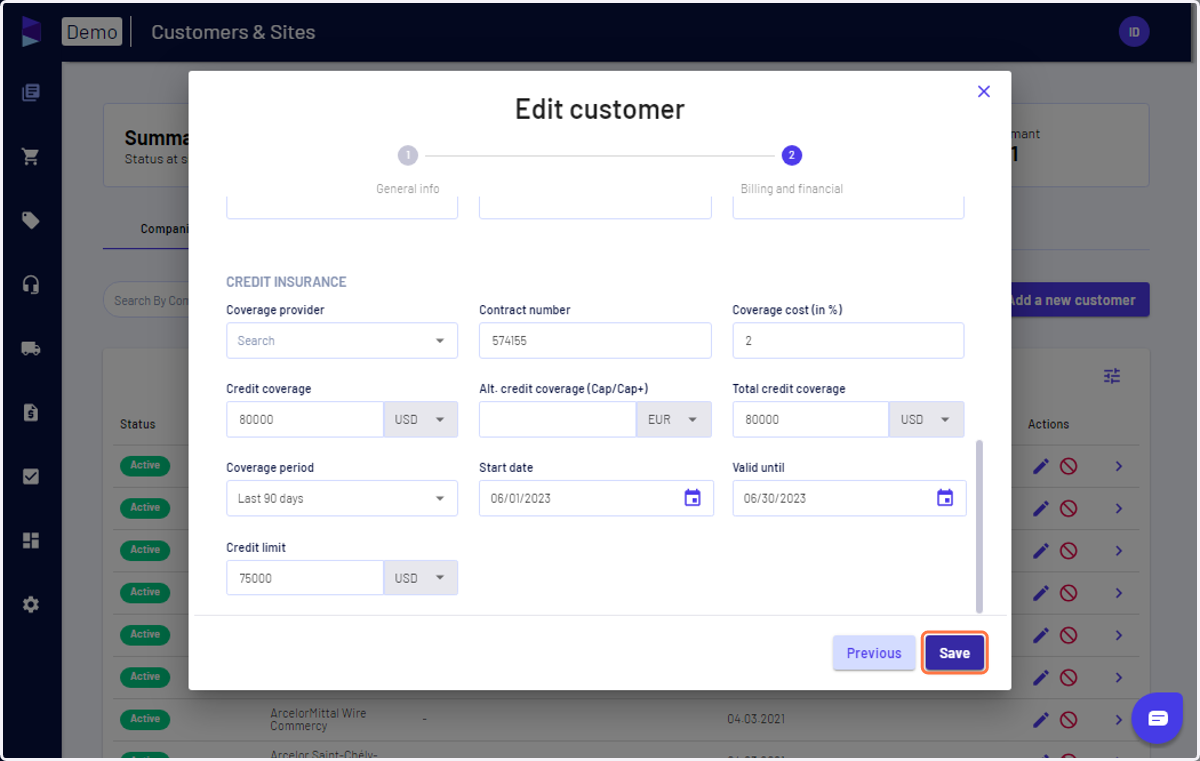
Task: Click the Add a new customer button
Action: point(1080,300)
